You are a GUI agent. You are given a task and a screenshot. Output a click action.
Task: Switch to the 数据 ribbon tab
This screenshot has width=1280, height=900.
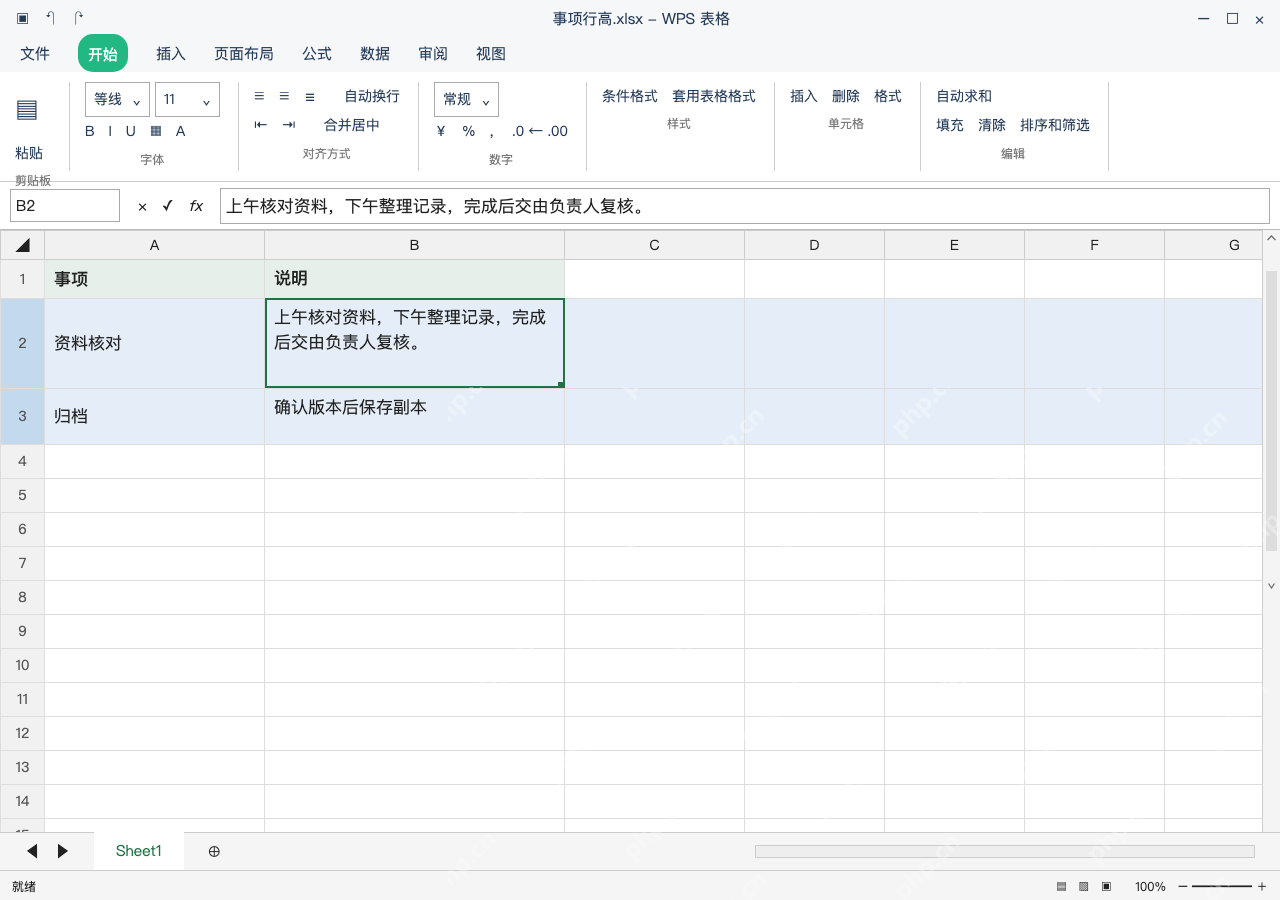click(x=375, y=54)
